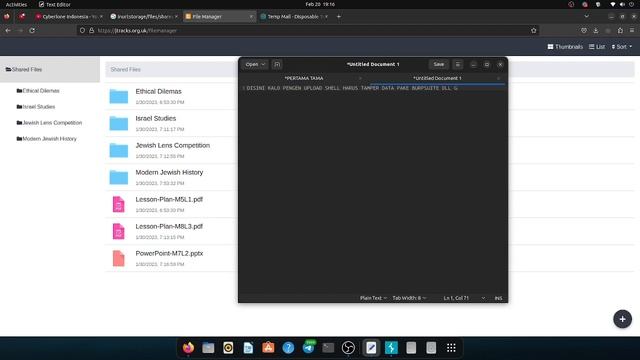Image resolution: width=640 pixels, height=360 pixels.
Task: Open the Sort dropdown in File Manager
Action: [x=622, y=47]
